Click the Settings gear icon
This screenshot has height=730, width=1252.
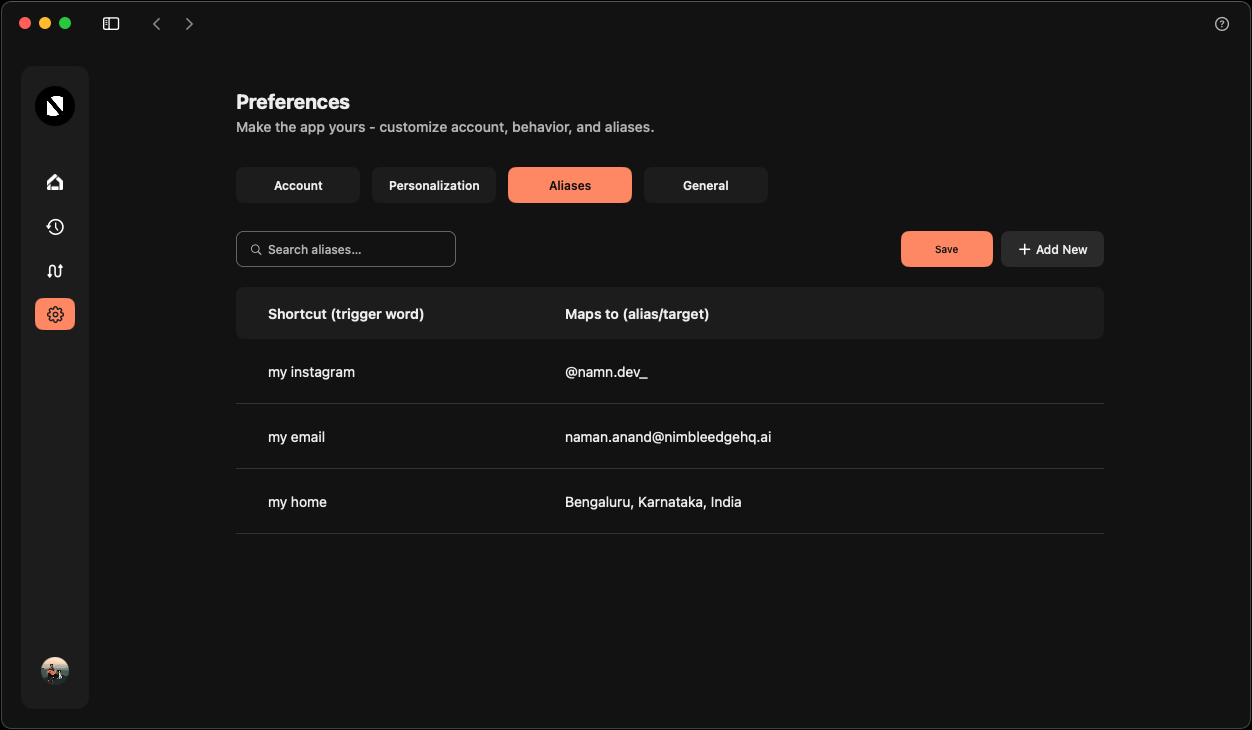pyautogui.click(x=55, y=314)
